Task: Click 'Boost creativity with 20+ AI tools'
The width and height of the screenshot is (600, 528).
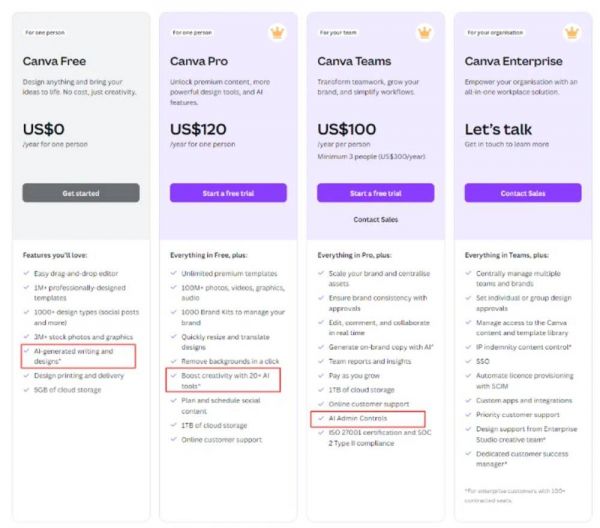Action: point(225,381)
